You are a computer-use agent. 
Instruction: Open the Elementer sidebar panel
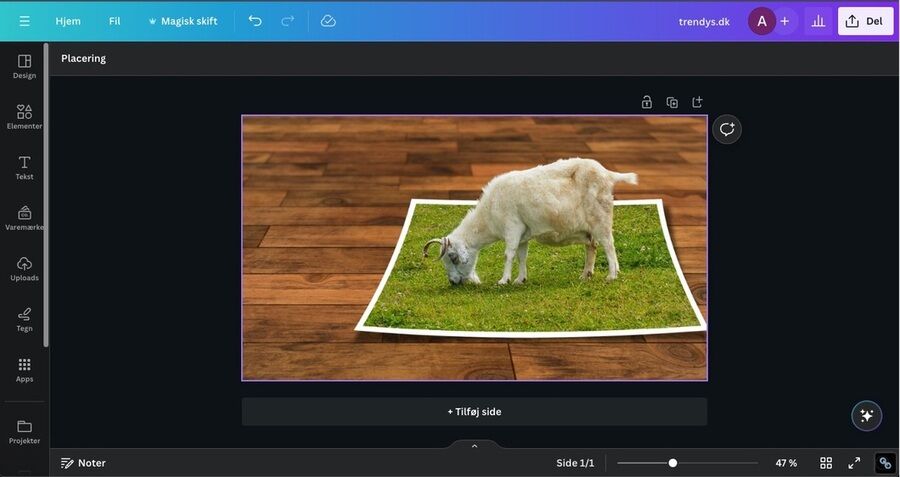(x=24, y=117)
